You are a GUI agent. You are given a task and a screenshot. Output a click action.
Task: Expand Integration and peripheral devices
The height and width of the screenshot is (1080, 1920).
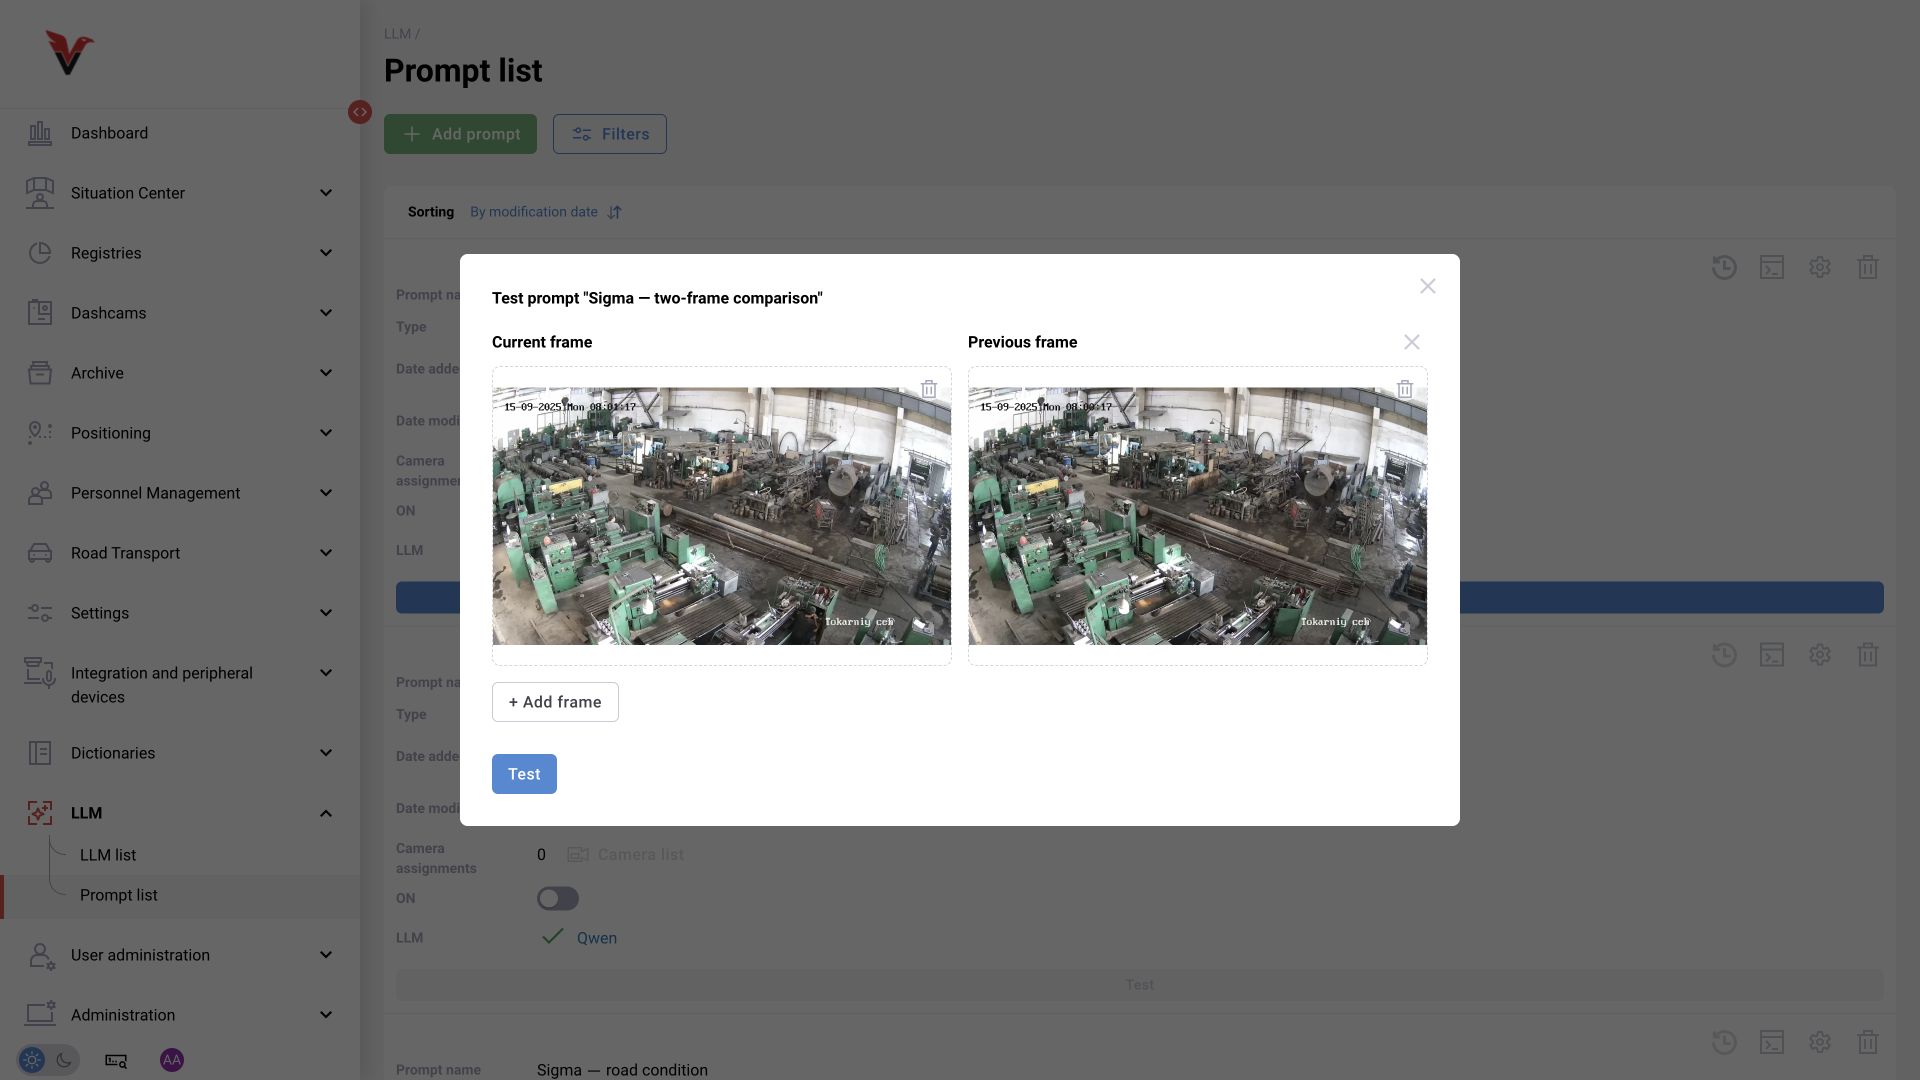180,685
